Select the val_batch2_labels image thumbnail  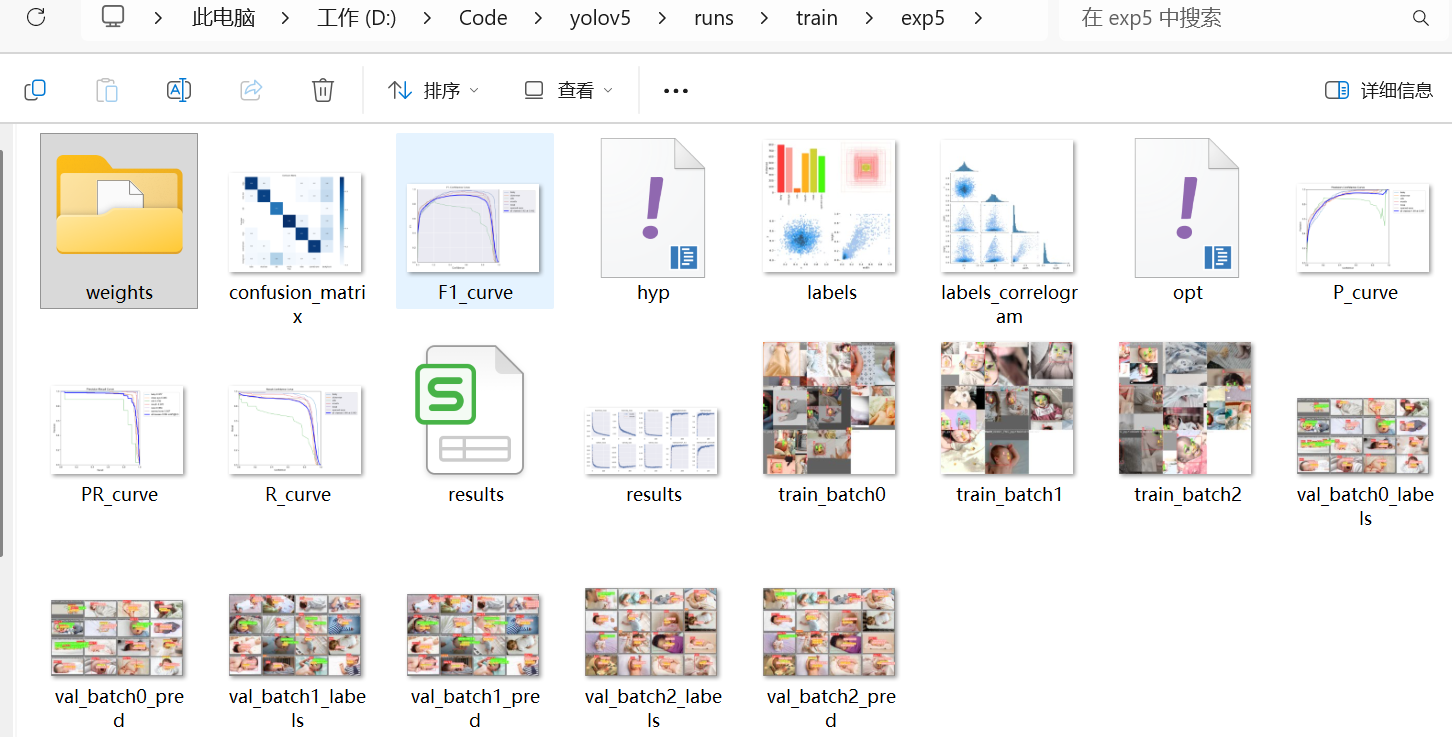(652, 632)
